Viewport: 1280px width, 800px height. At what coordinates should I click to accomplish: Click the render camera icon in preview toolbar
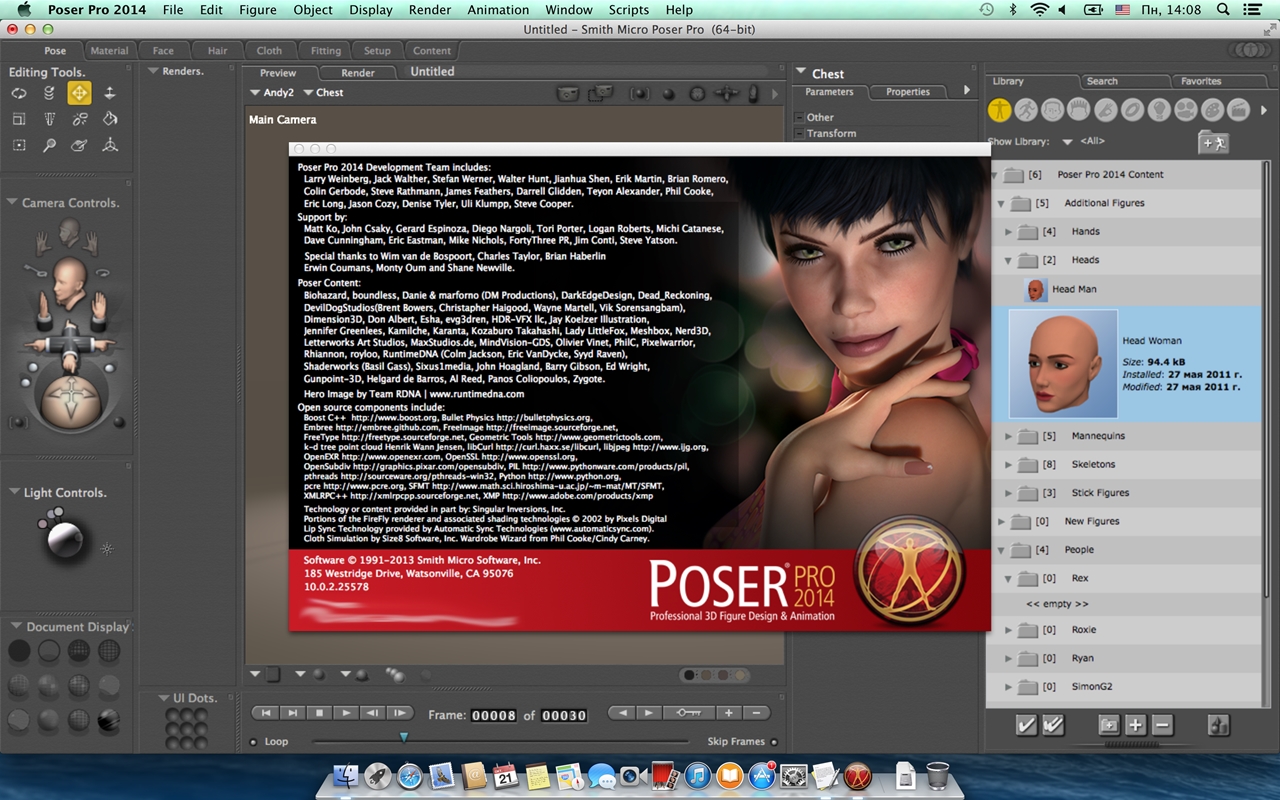tap(568, 93)
